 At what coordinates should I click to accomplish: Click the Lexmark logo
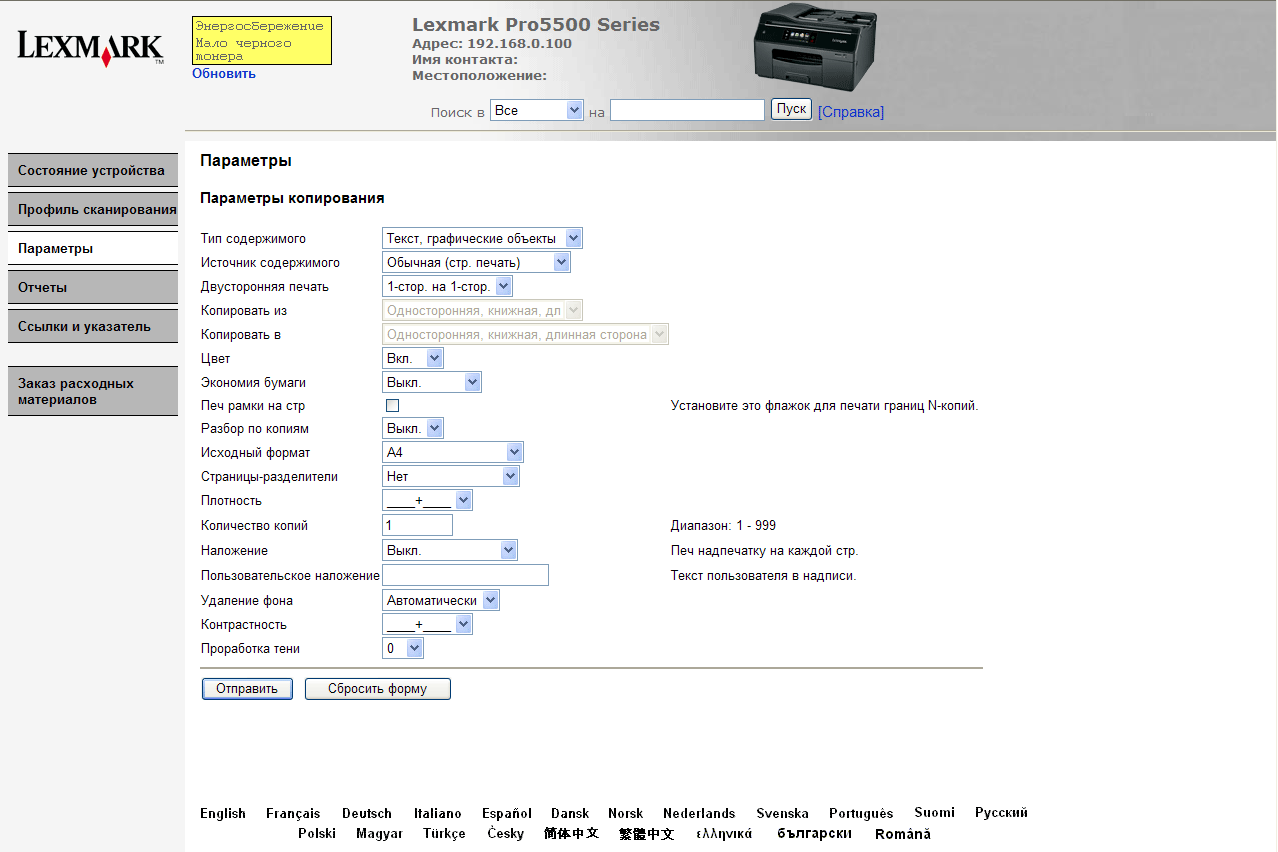tap(91, 48)
